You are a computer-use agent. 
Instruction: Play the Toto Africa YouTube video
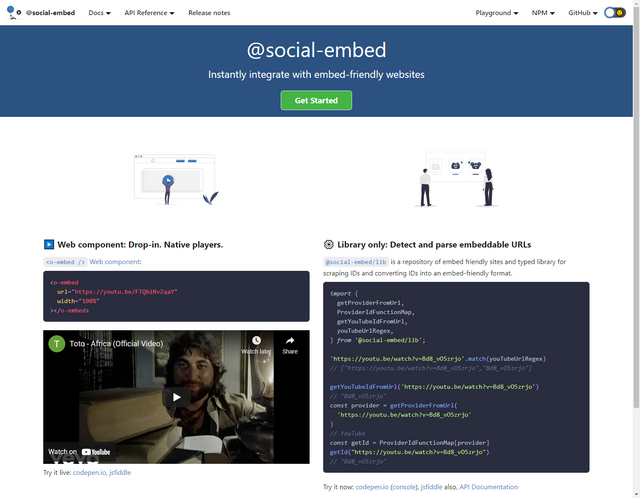pyautogui.click(x=176, y=397)
